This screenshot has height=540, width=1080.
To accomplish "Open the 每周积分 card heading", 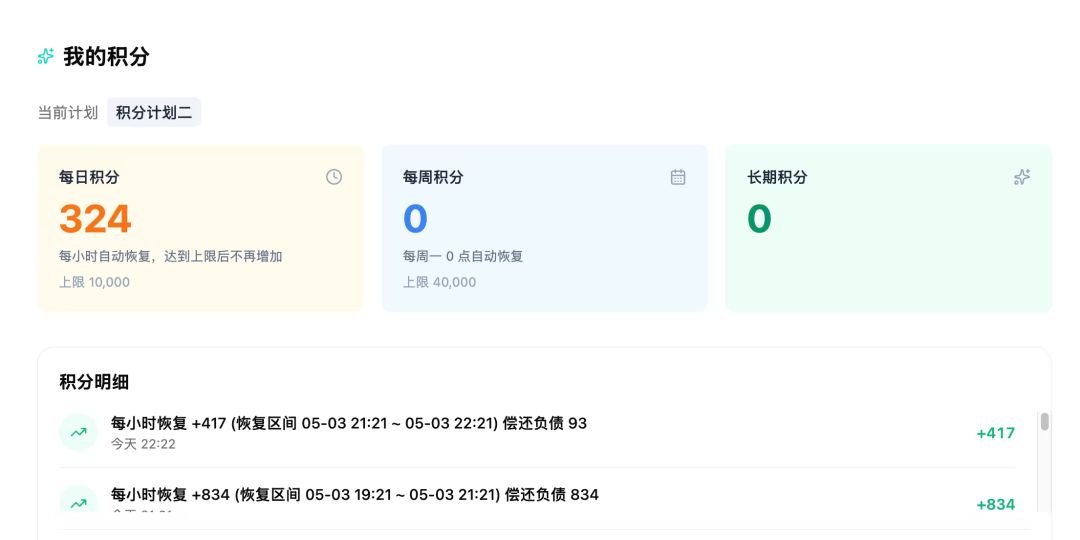I will tap(433, 177).
